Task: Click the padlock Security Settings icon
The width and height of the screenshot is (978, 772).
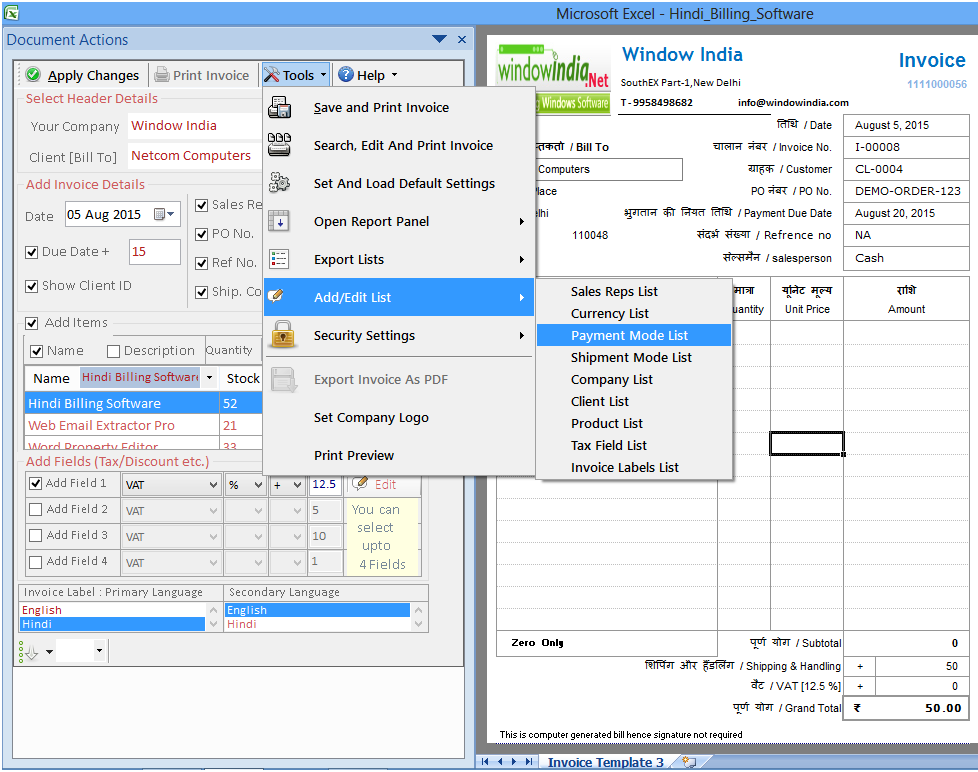Action: point(283,334)
